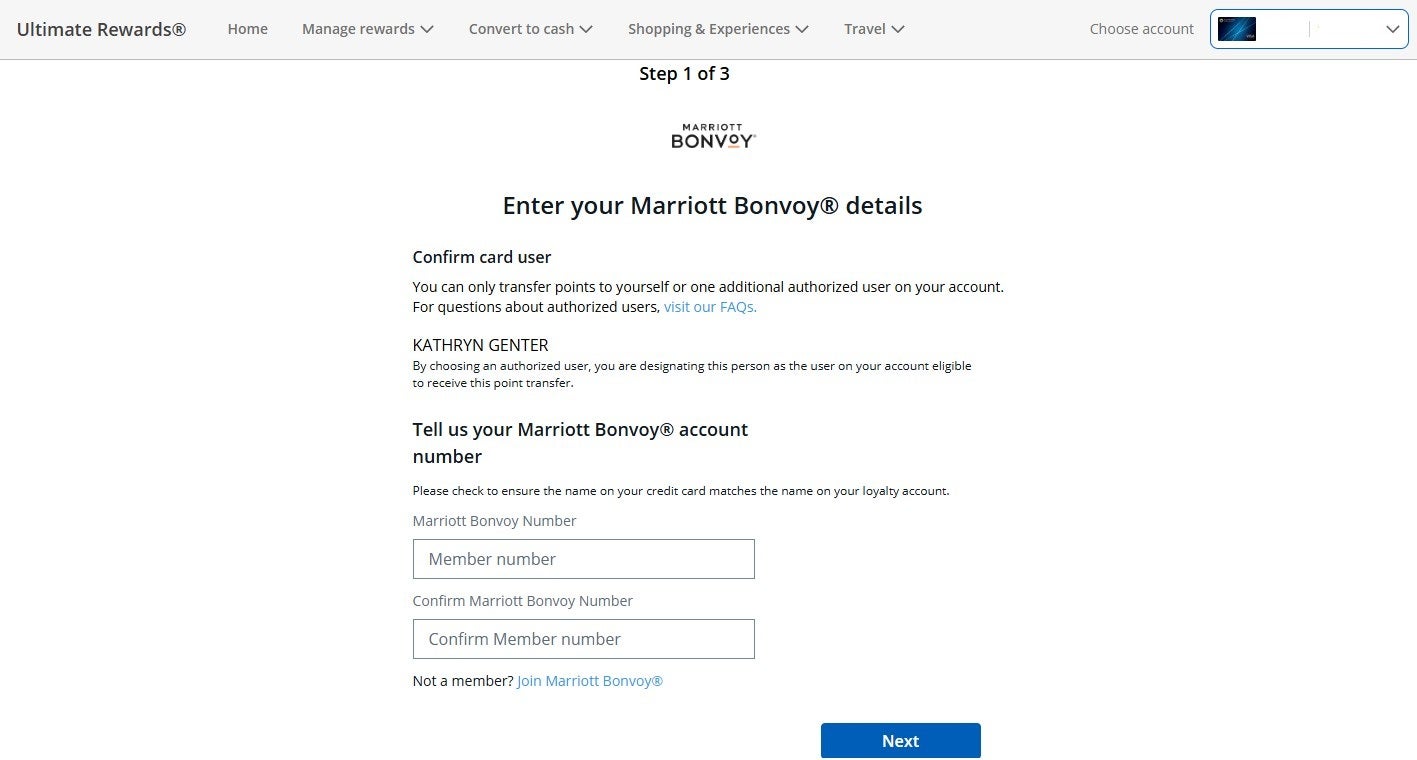The width and height of the screenshot is (1417, 760).
Task: Select Home in the navigation bar
Action: point(247,29)
